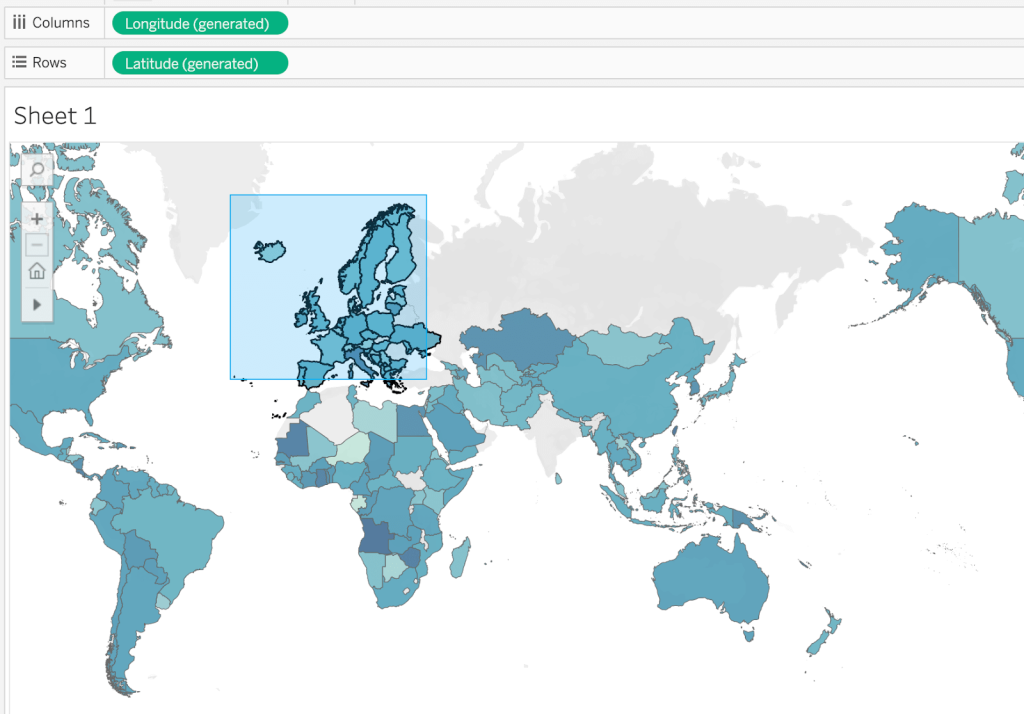Image resolution: width=1024 pixels, height=714 pixels.
Task: Click the Rows shelf label
Action: click(50, 63)
